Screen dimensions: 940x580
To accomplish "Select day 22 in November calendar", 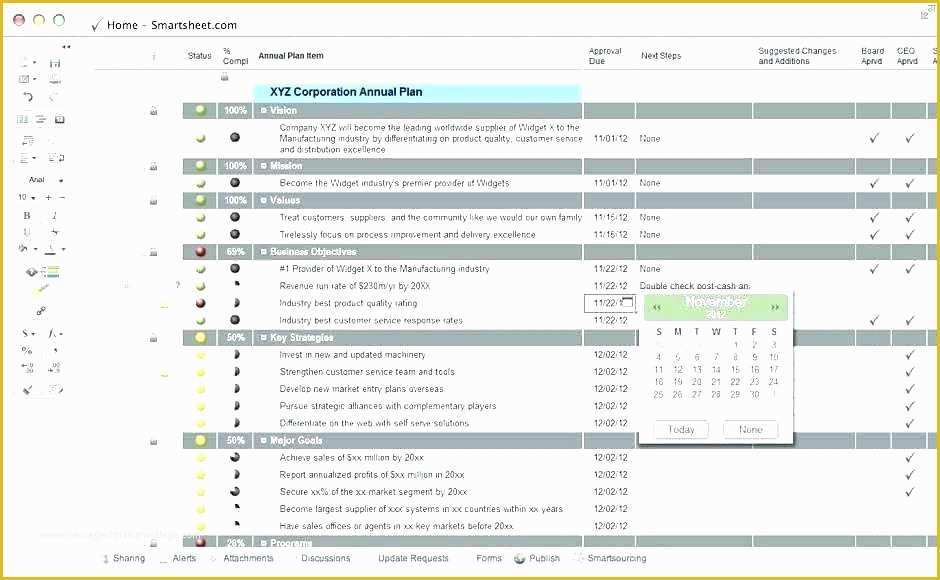I will tap(735, 382).
